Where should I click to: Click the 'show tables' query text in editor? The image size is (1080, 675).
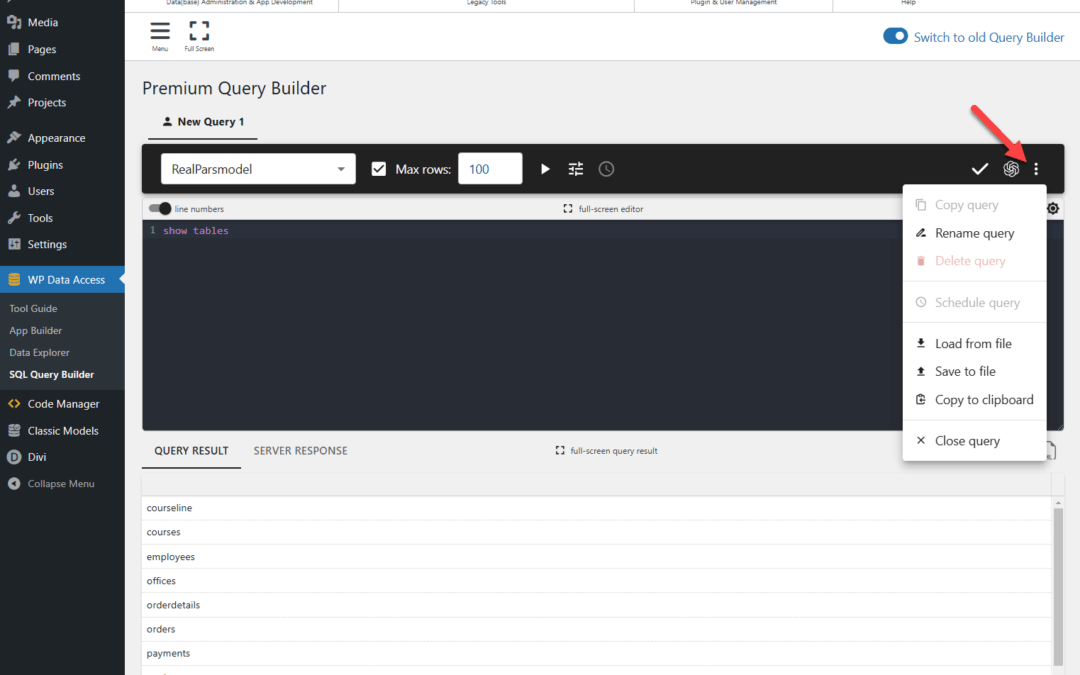pyautogui.click(x=196, y=231)
